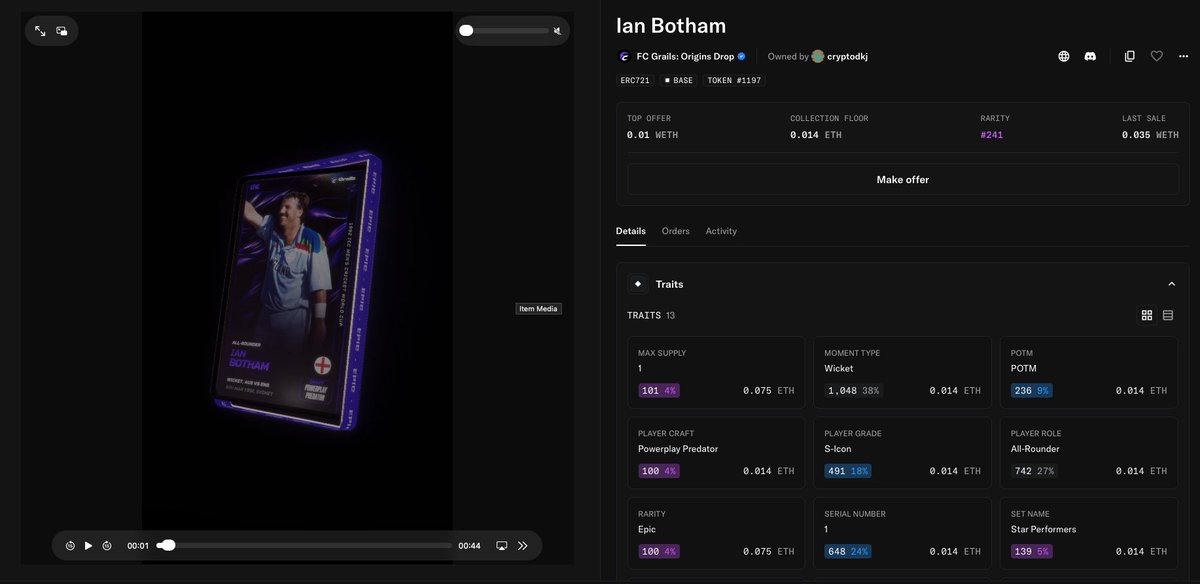
Task: Click the 101 4% badge in Max Supply
Action: coord(658,390)
